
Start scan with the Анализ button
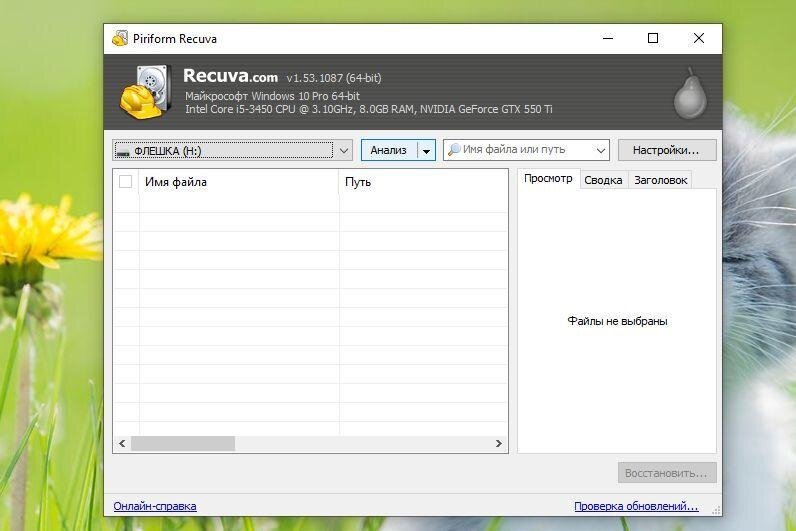[389, 150]
